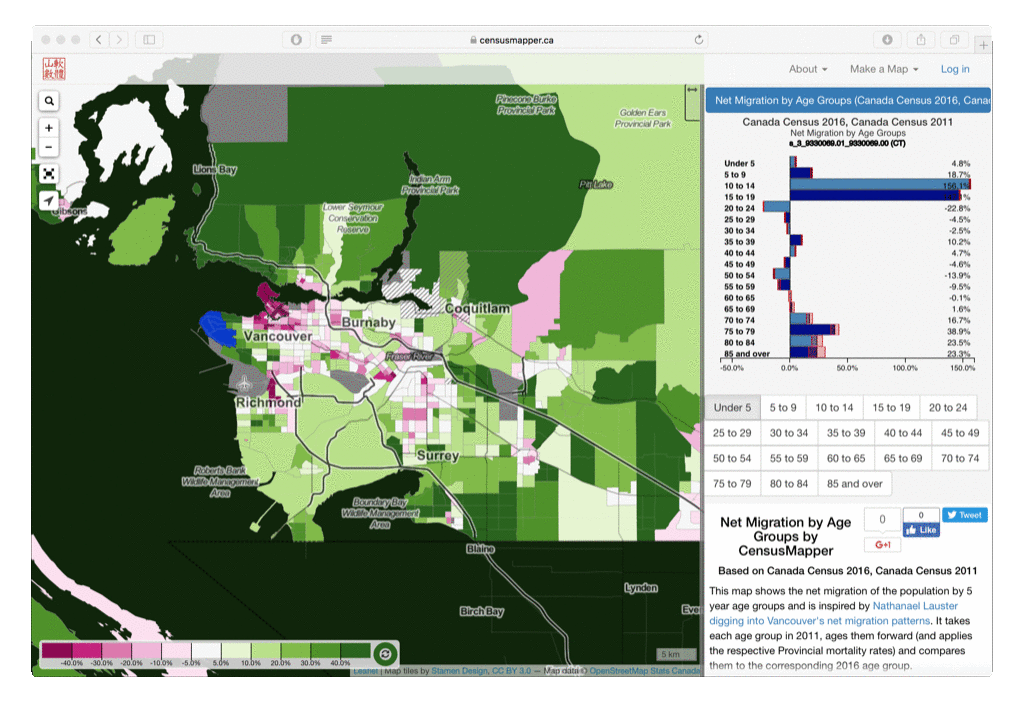Toggle fullscreen map view icon

click(49, 174)
